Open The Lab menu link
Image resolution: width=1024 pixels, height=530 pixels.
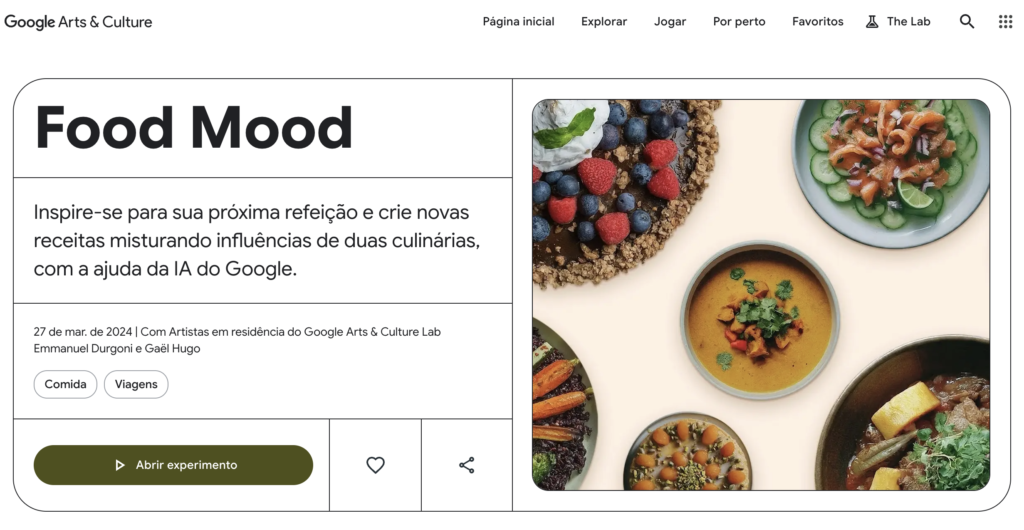[x=908, y=22]
